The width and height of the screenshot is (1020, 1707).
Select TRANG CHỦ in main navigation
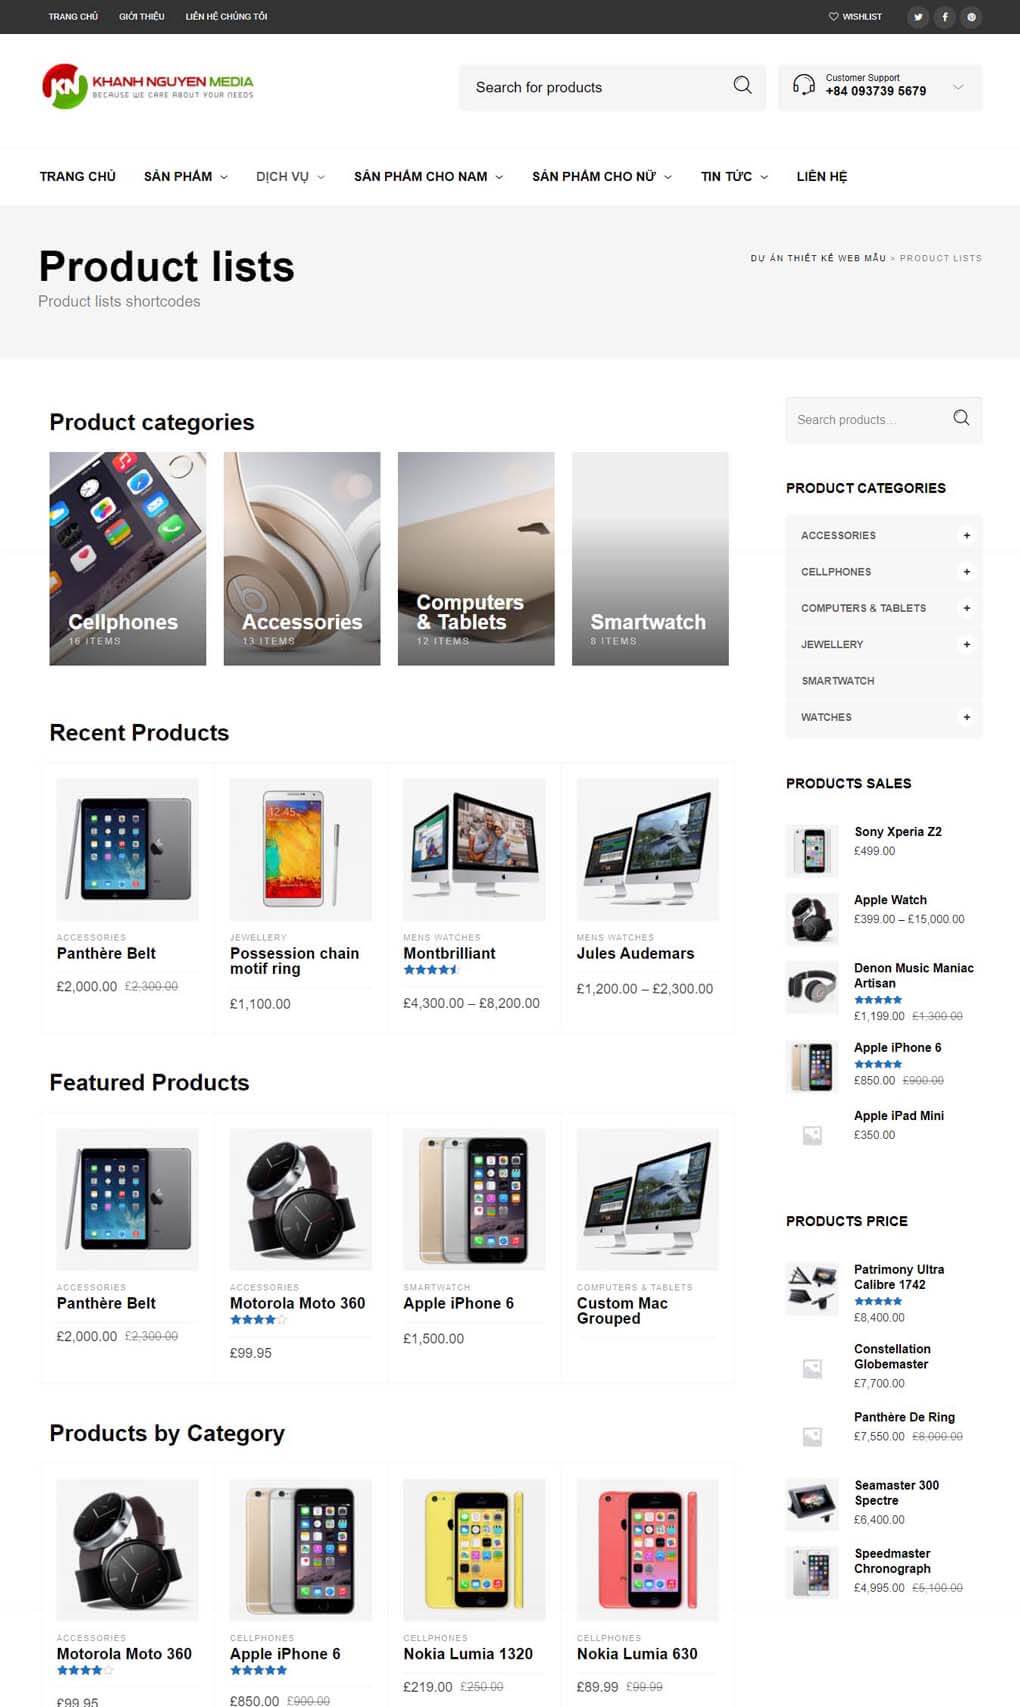78,176
